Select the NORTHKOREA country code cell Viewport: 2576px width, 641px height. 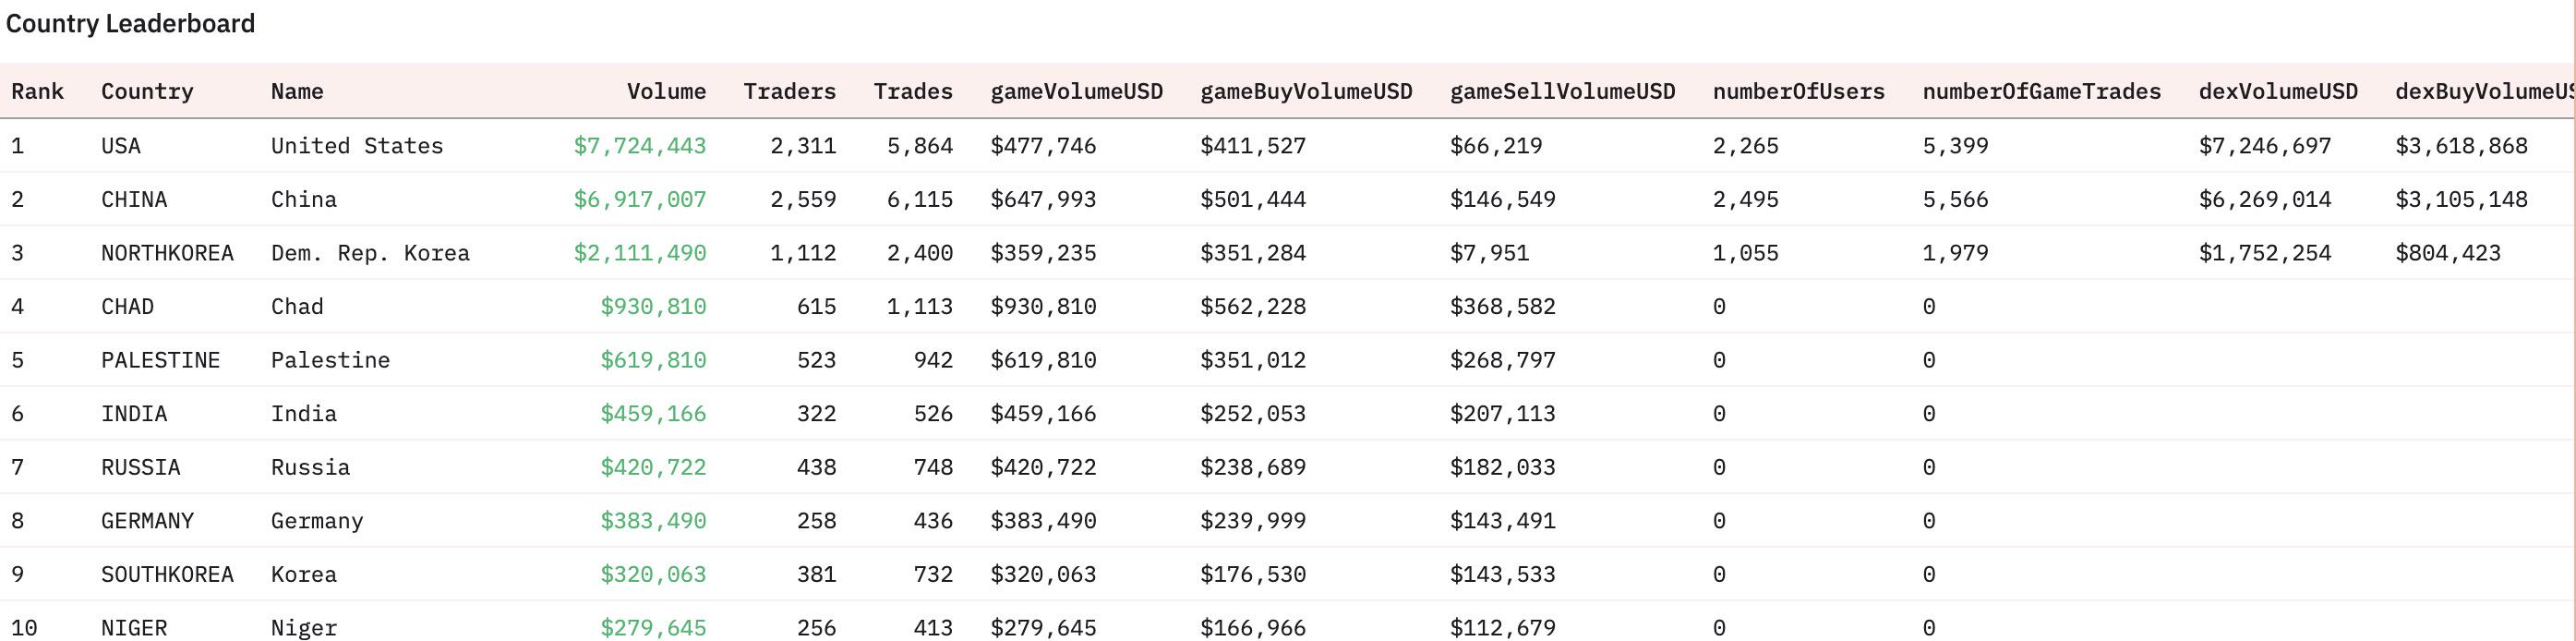point(167,253)
